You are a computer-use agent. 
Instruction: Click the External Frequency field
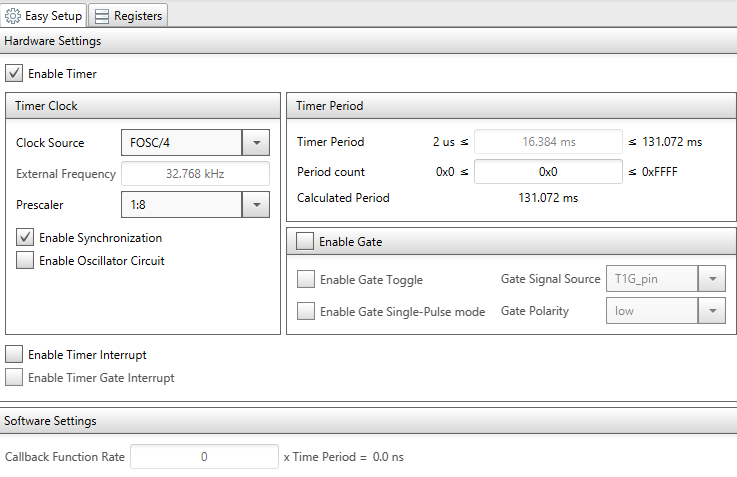click(194, 174)
